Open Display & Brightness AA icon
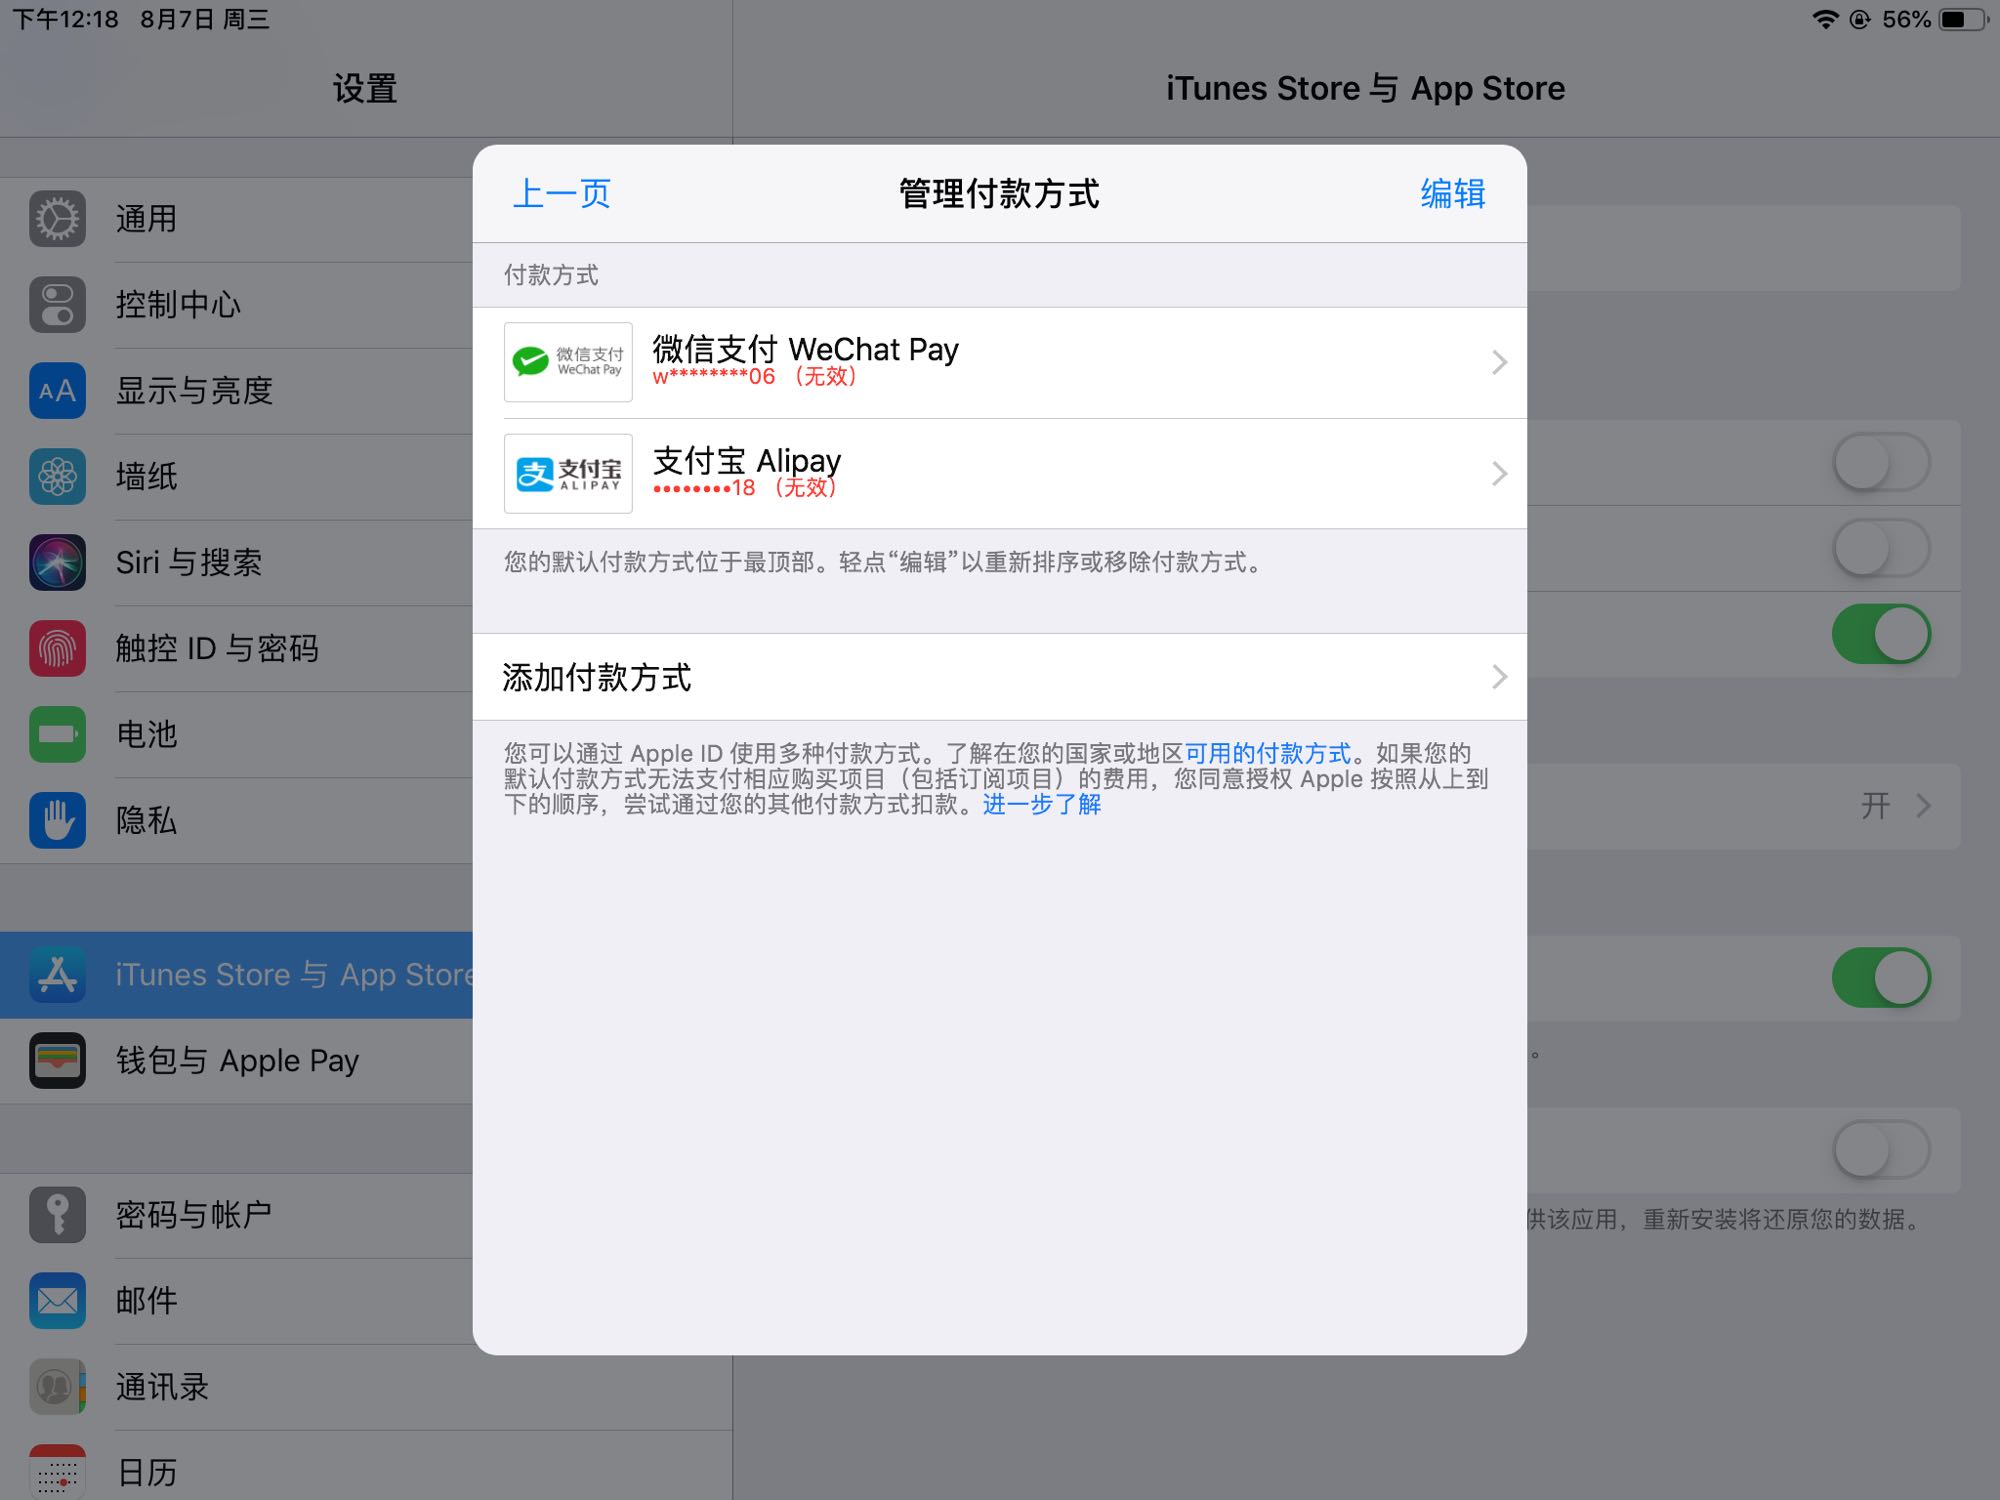This screenshot has width=2000, height=1500. (x=57, y=391)
